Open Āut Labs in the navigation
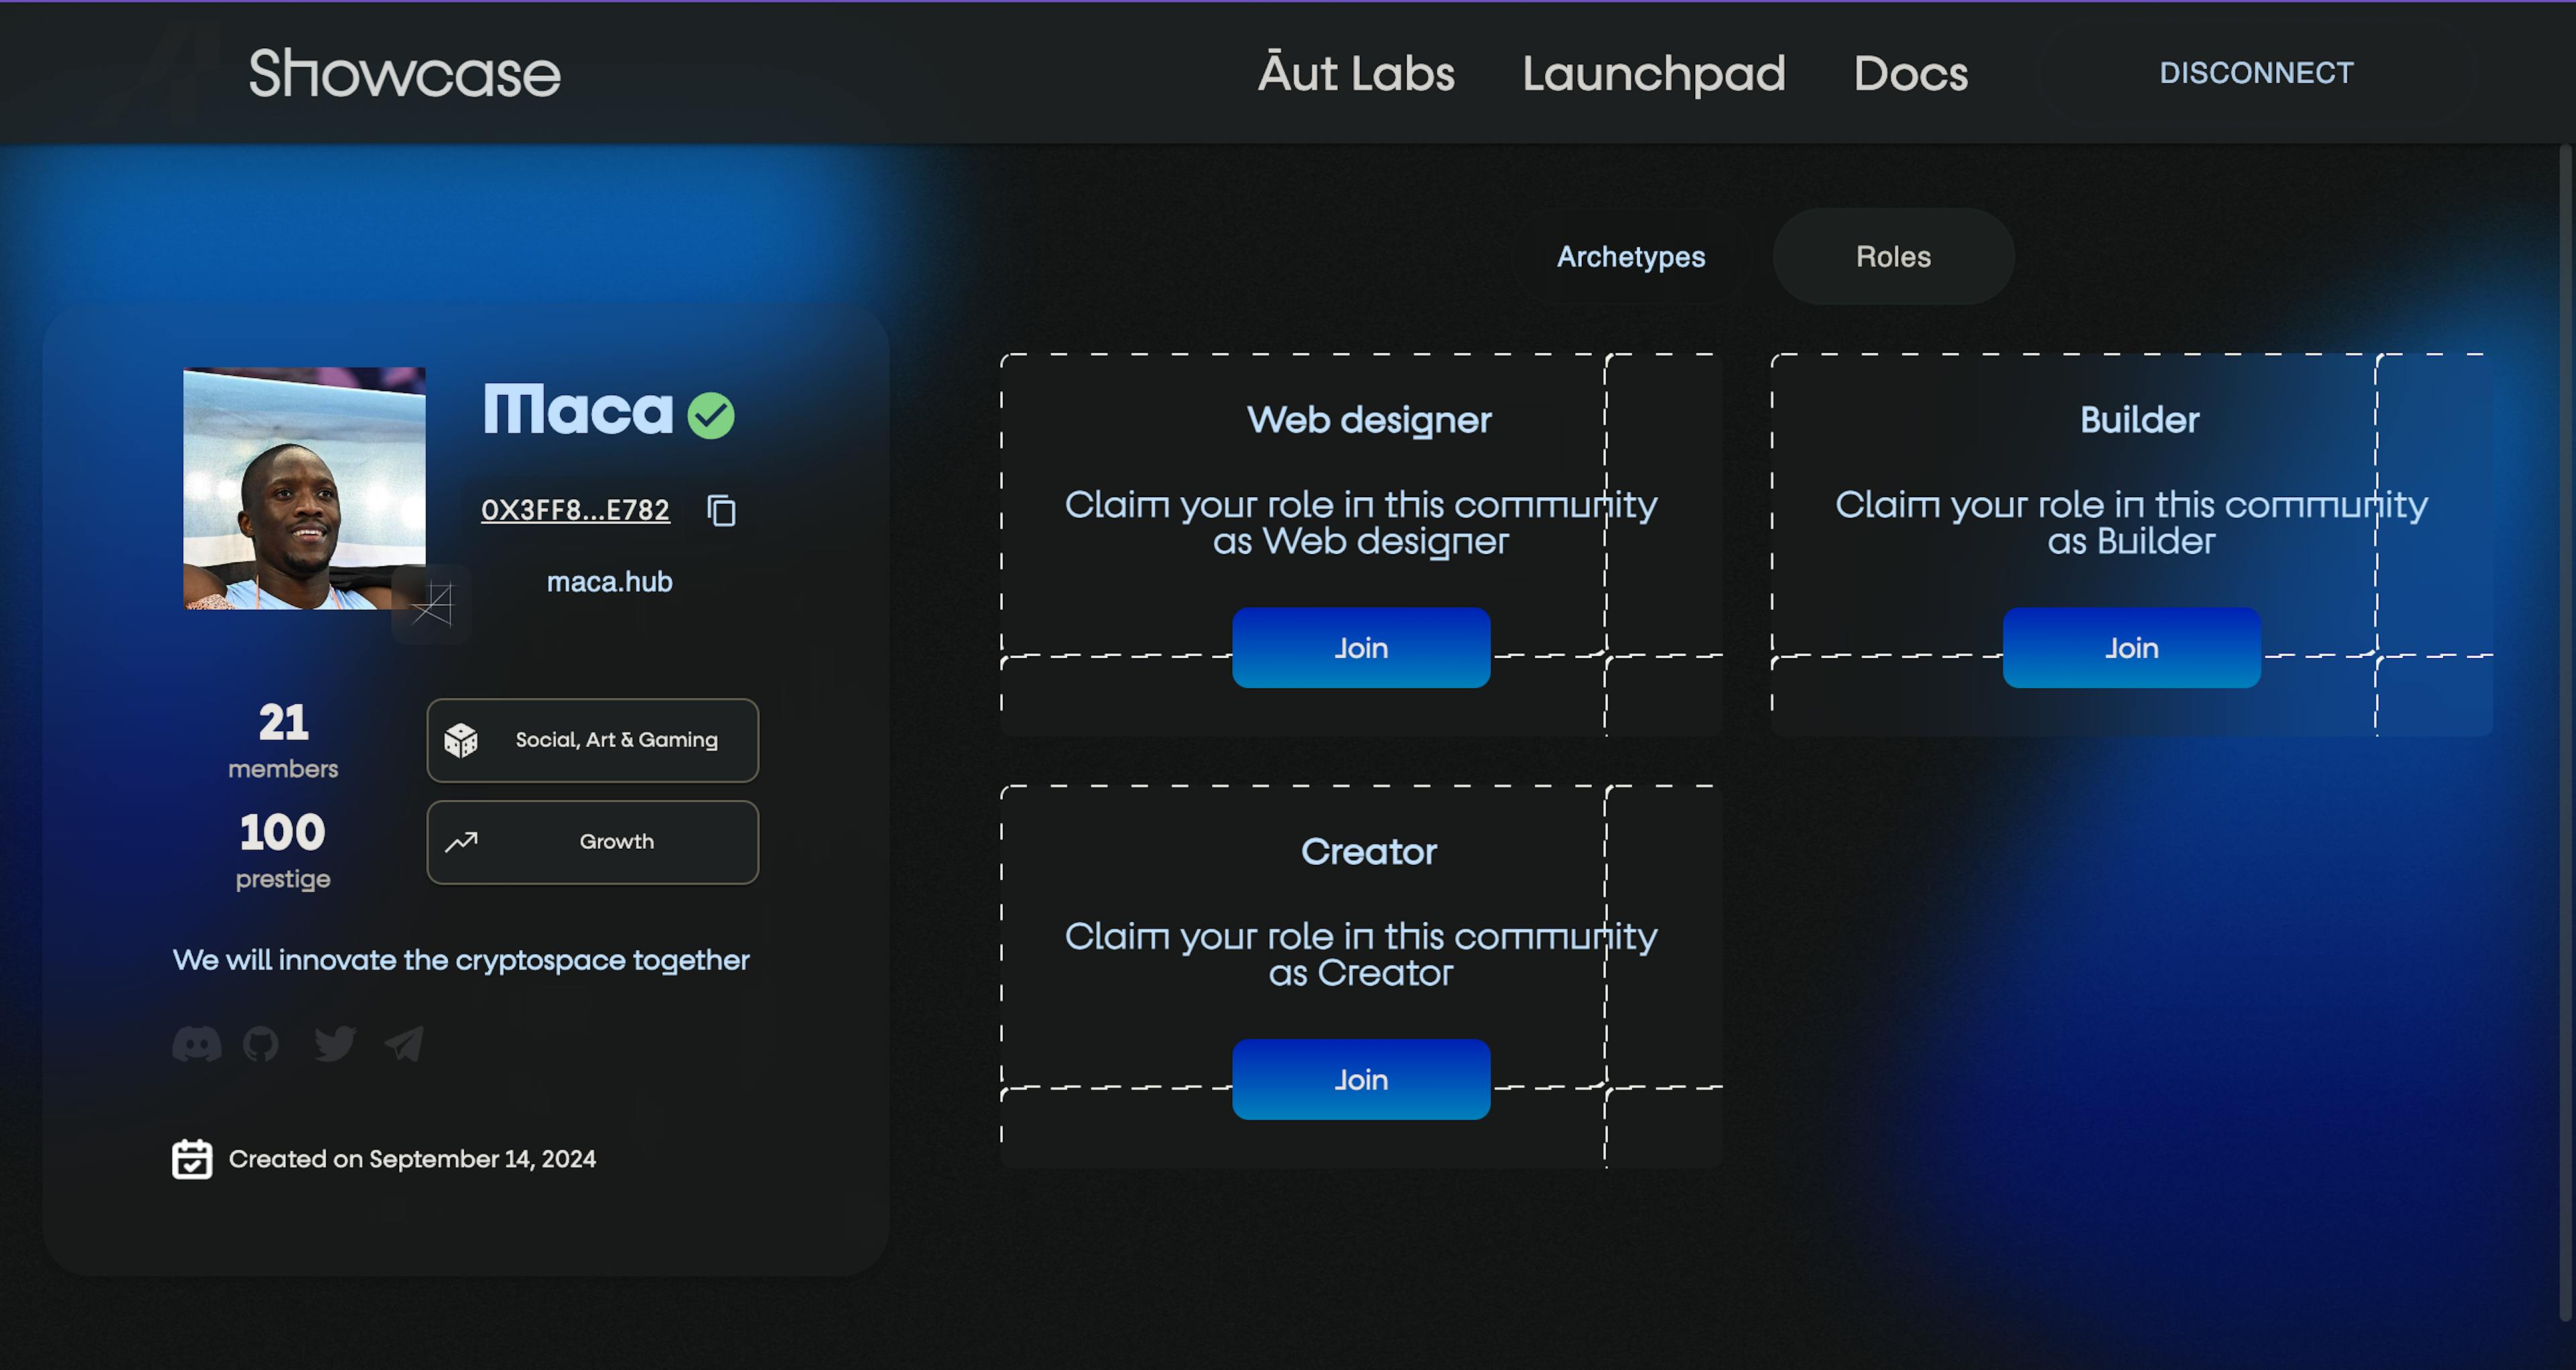2576x1370 pixels. click(1356, 73)
